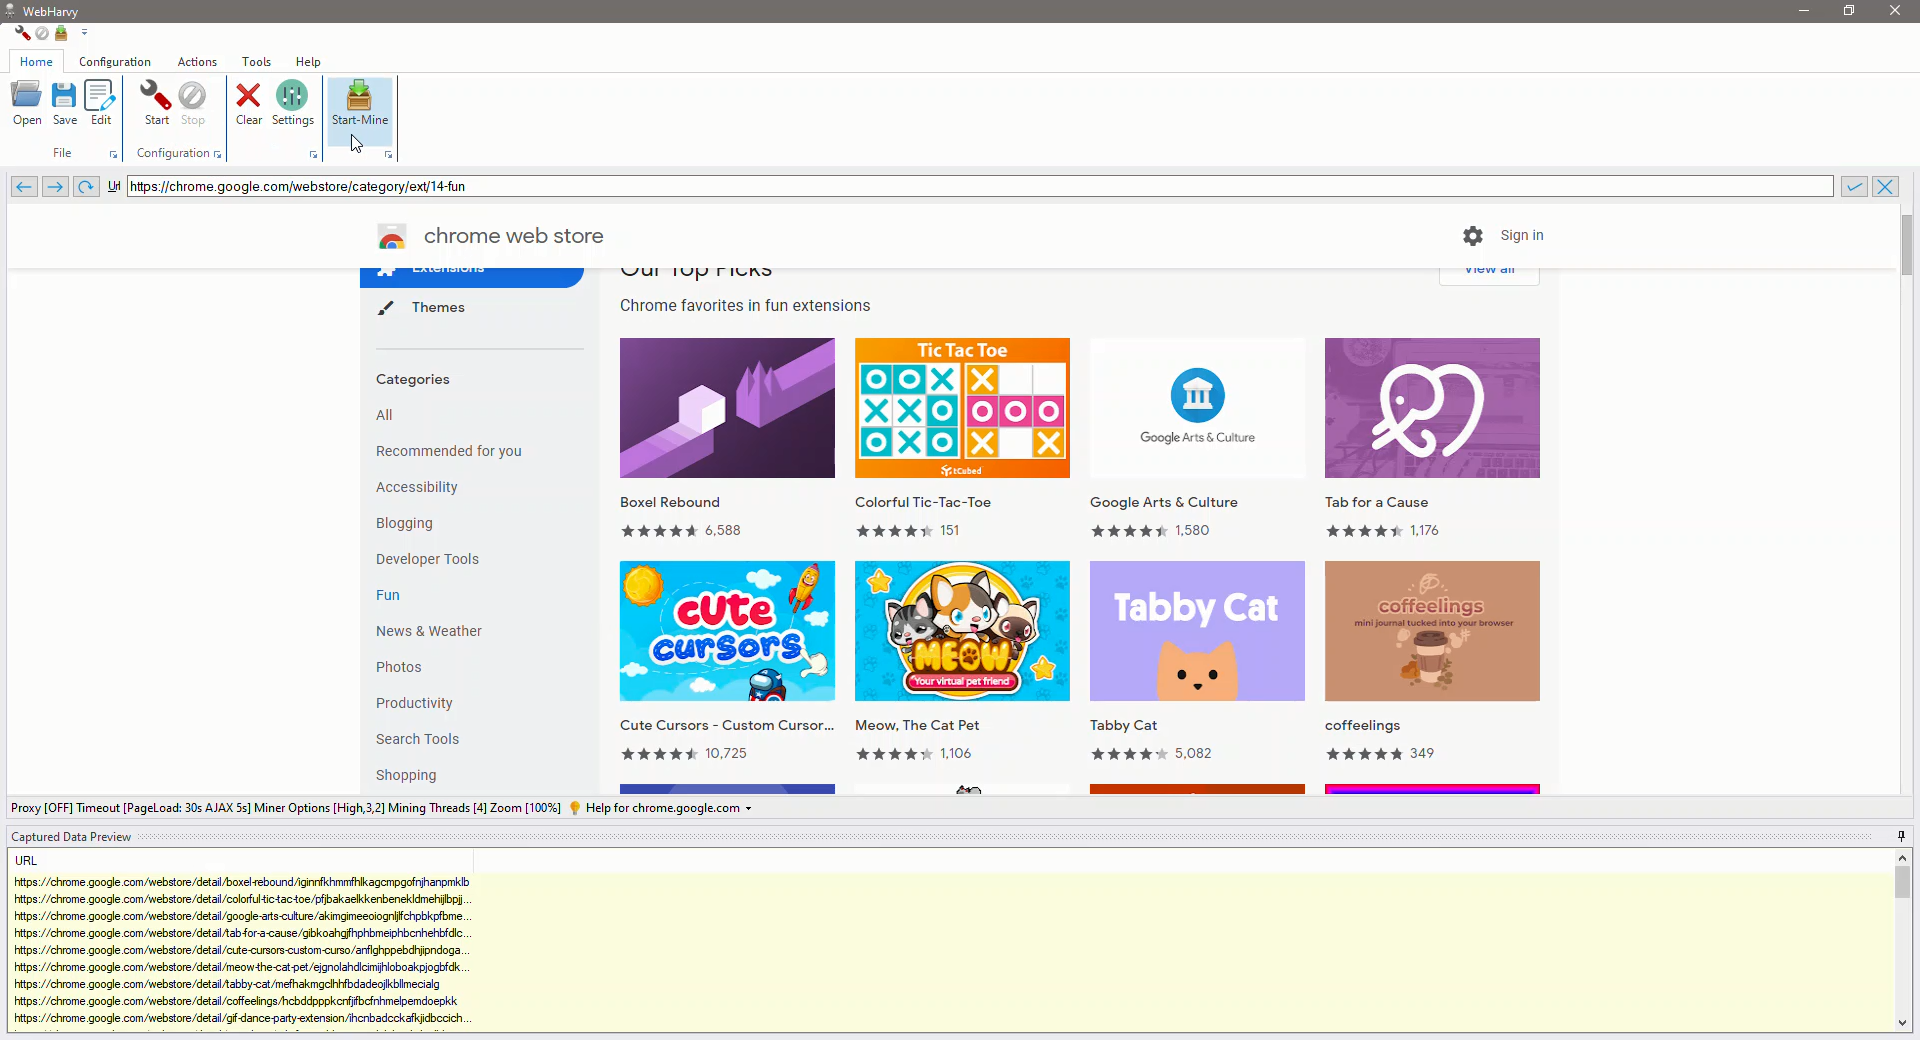This screenshot has height=1040, width=1920.
Task: Switch to the Configuration ribbon tab
Action: tap(114, 62)
